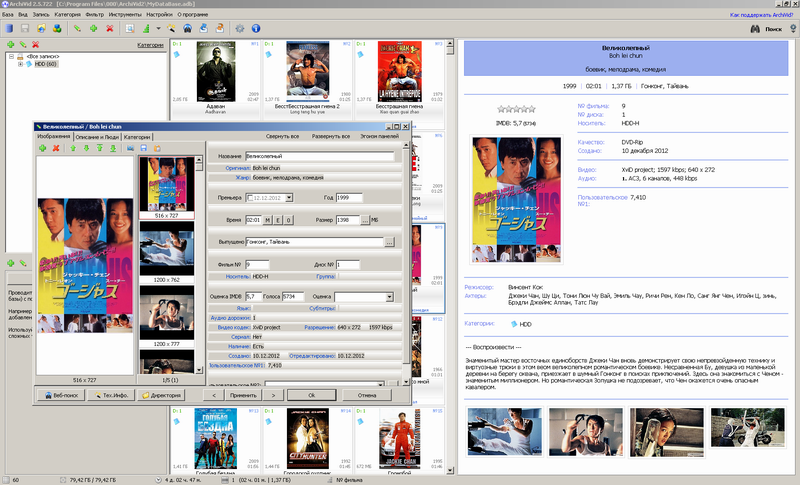Click the green sort icon in main toolbar
Viewport: 800px width, 485px height.
coord(146,29)
